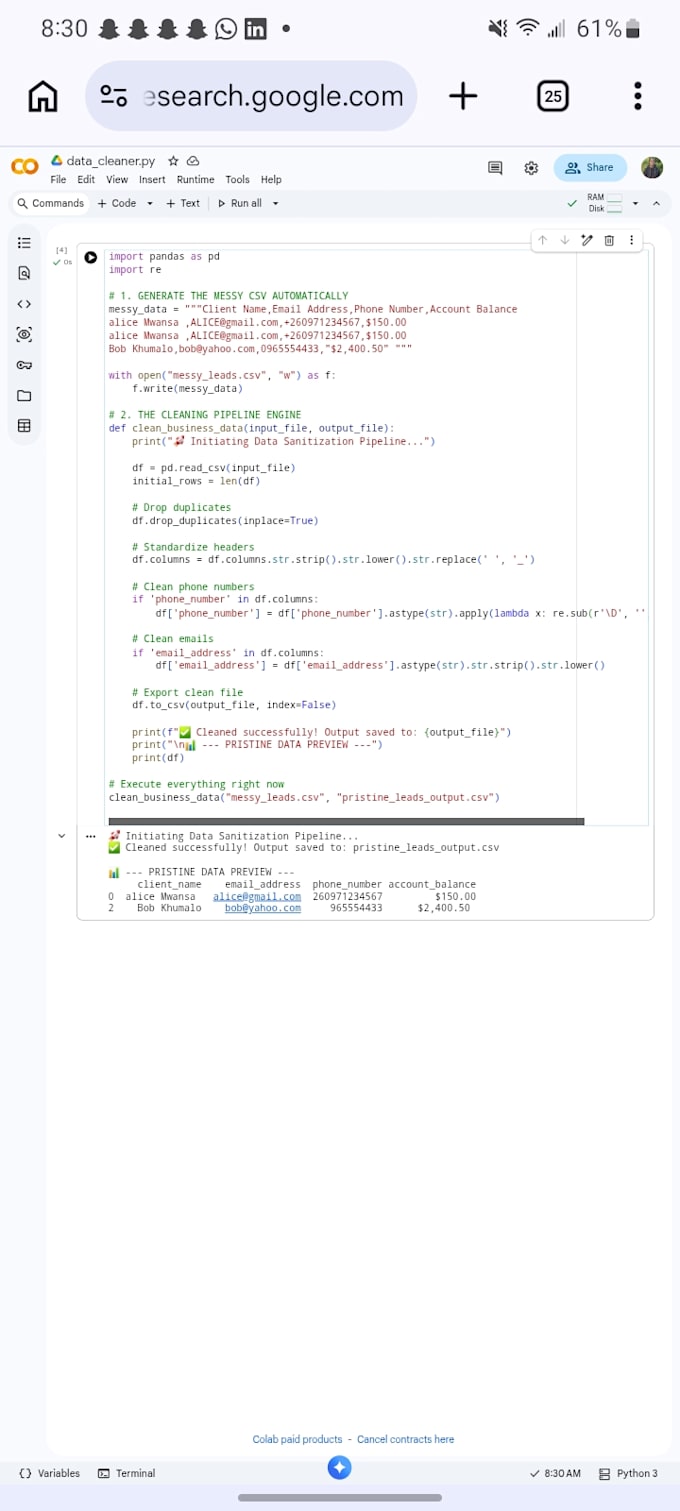
Task: Click the 8:30 AM execution status
Action: pos(555,1473)
